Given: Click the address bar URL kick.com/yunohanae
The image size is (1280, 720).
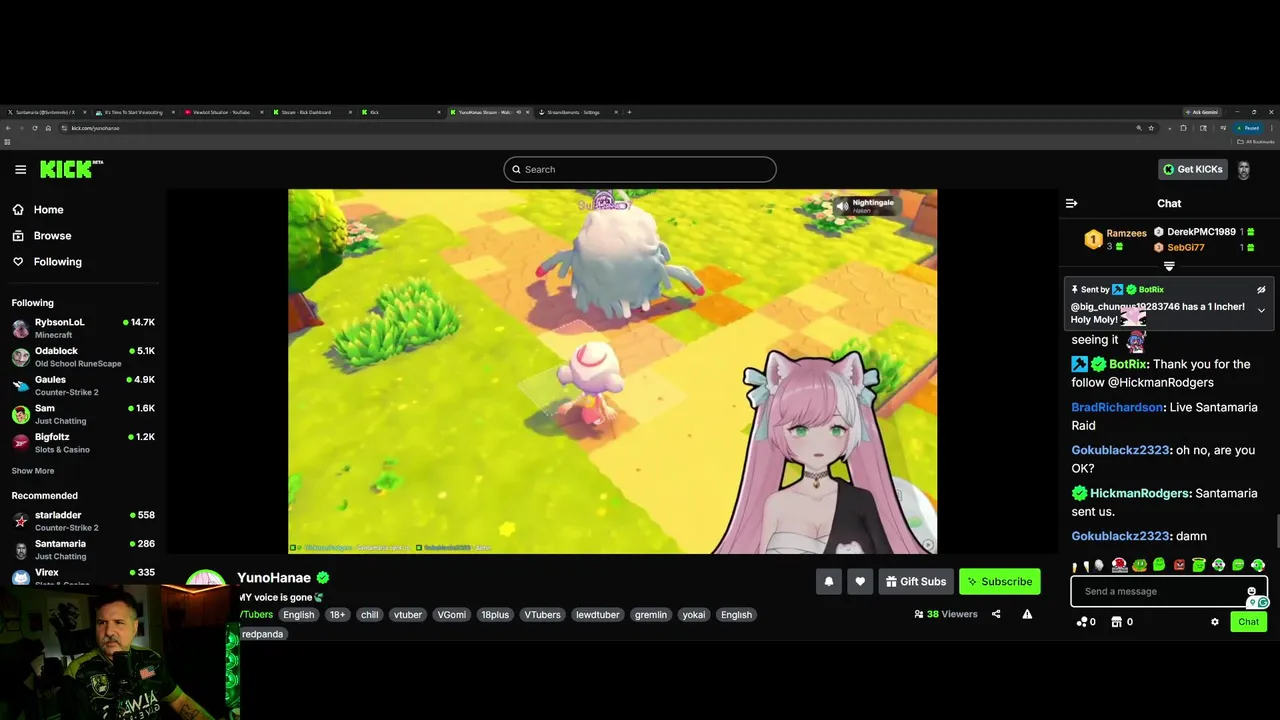Looking at the screenshot, I should (x=95, y=128).
